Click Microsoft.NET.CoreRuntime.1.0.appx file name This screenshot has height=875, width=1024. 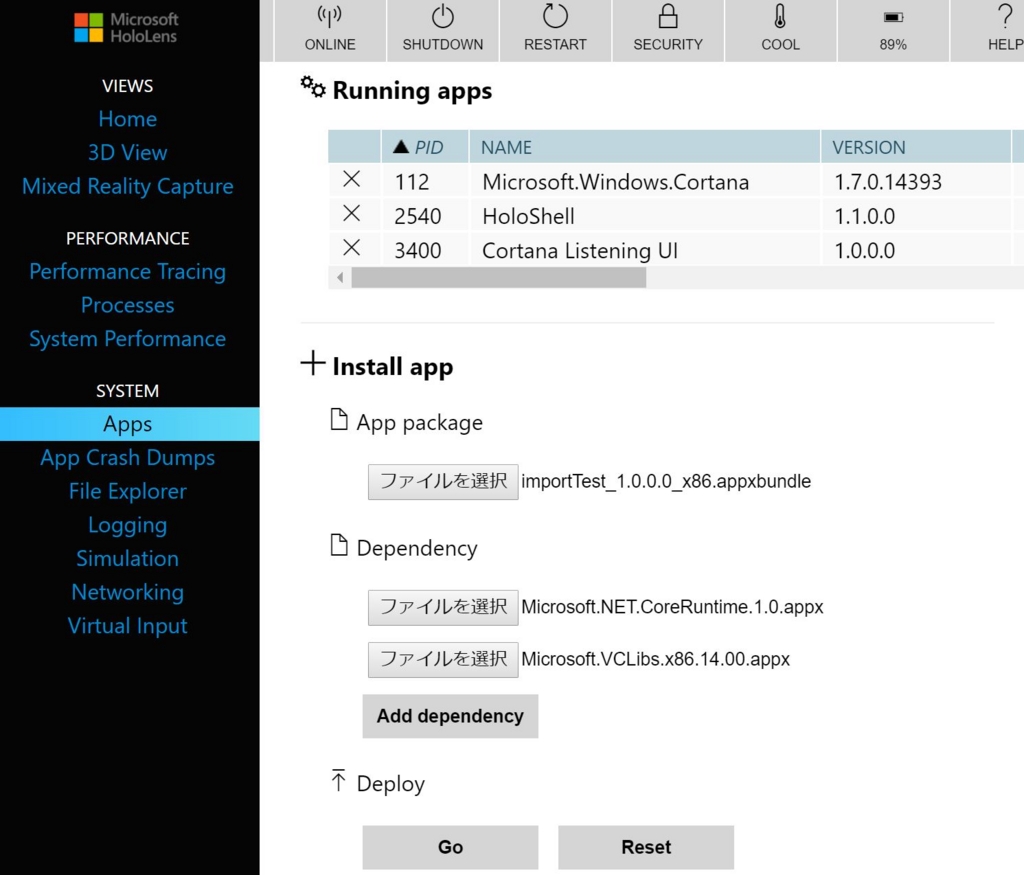(673, 607)
